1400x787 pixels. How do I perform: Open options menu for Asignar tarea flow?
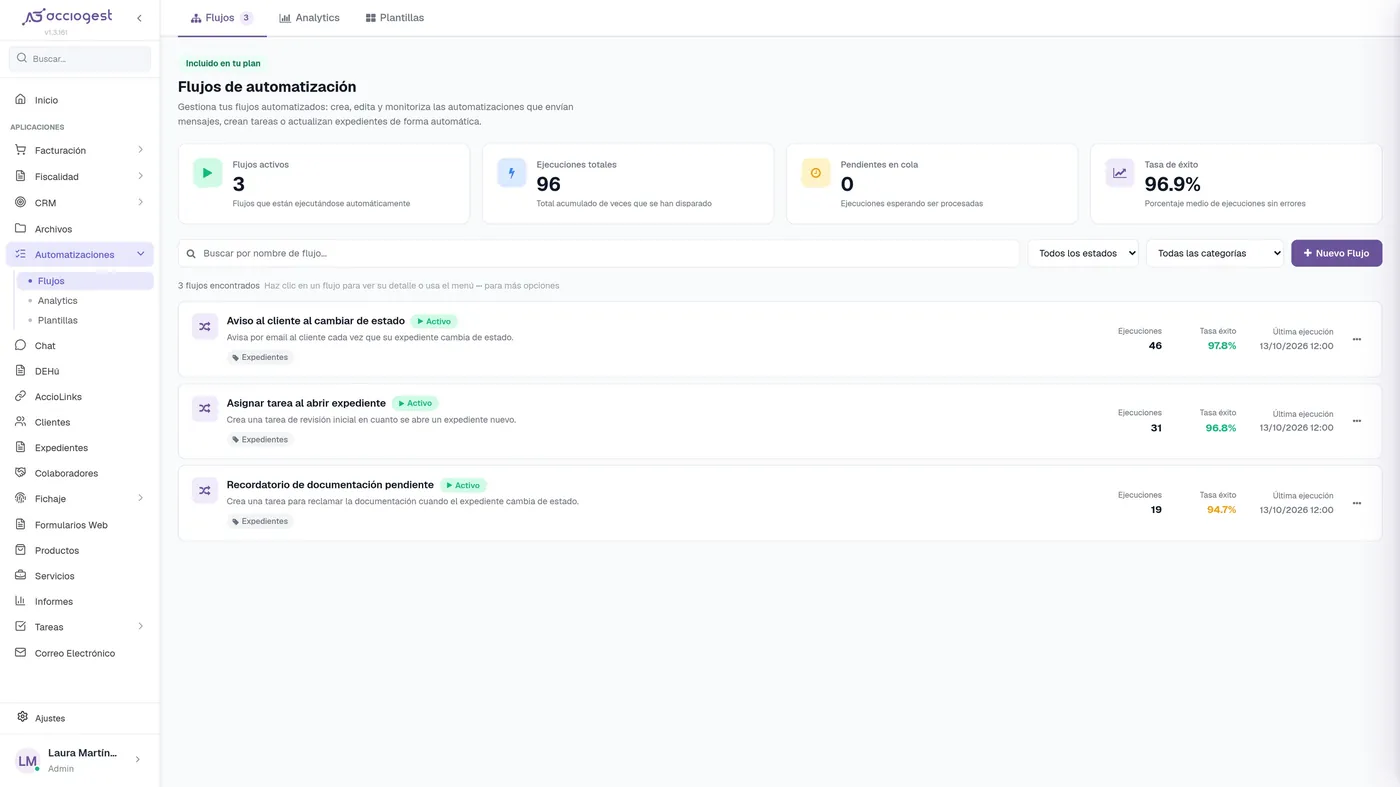(x=1357, y=421)
